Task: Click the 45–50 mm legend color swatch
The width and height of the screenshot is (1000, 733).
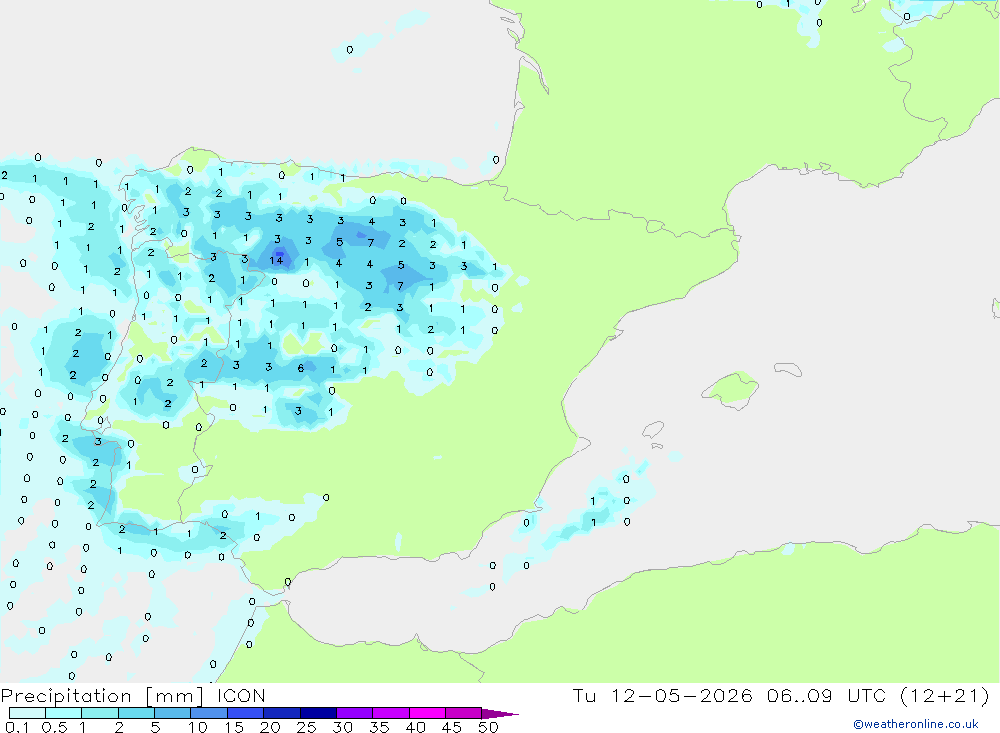Action: 464,713
